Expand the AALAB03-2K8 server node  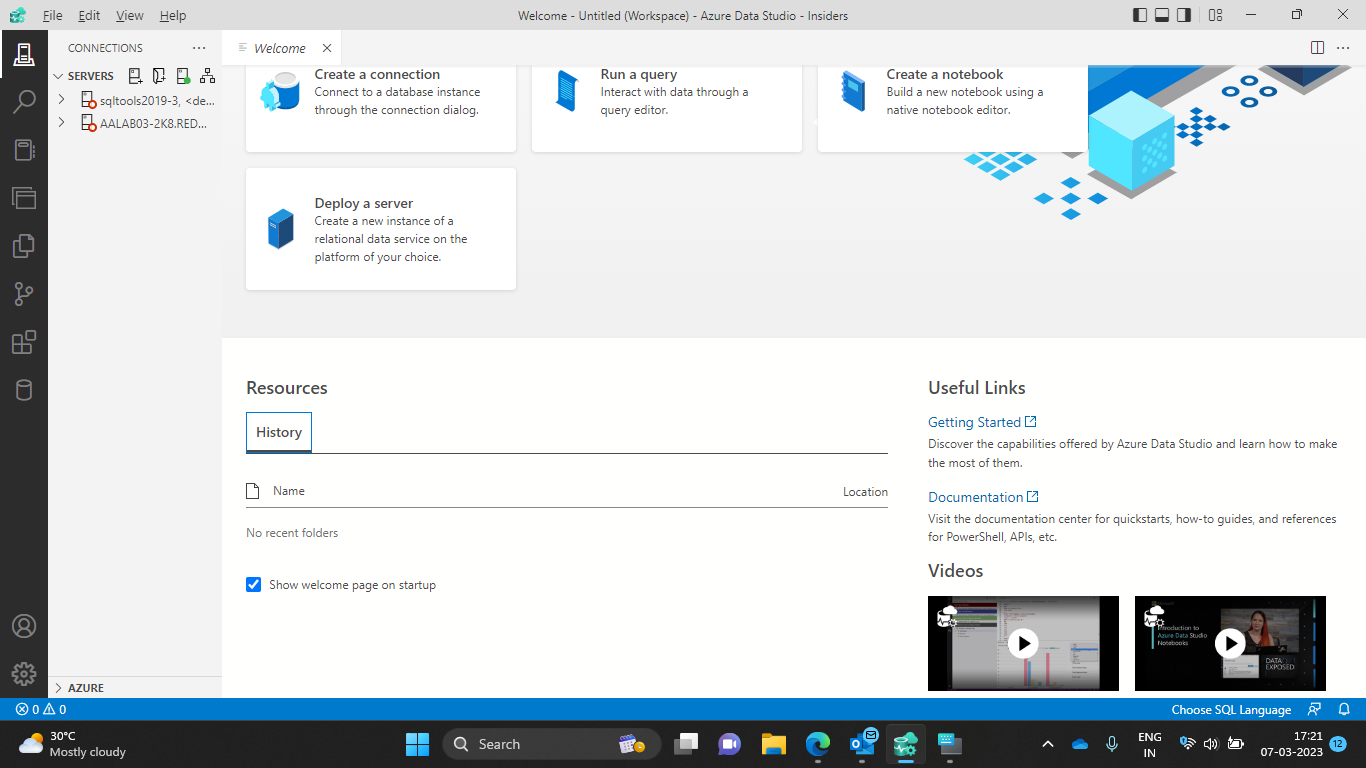click(61, 123)
